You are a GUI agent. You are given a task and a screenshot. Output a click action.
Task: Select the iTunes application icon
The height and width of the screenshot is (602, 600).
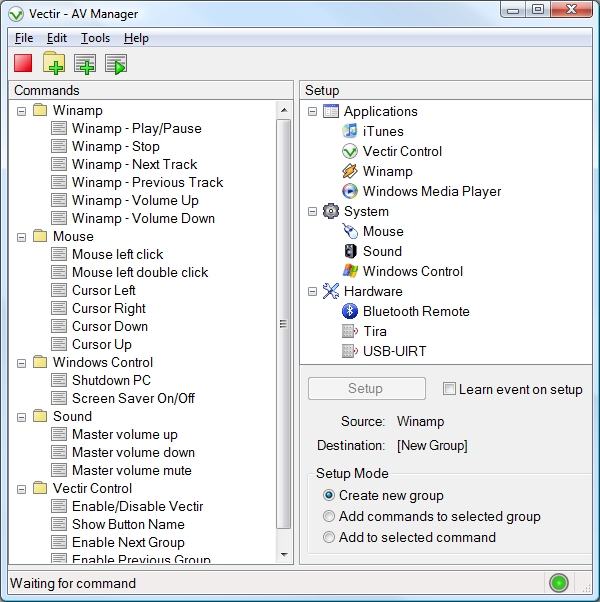click(x=350, y=131)
